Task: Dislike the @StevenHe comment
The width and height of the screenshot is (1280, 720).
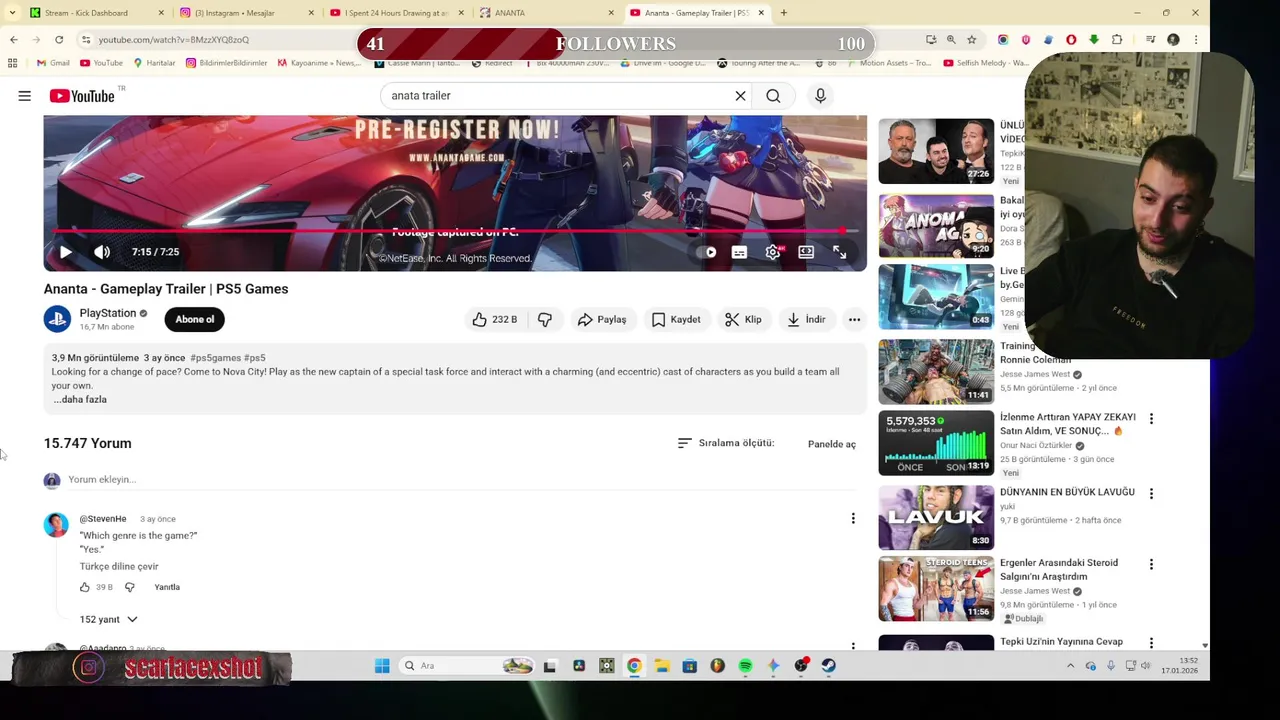Action: [129, 587]
